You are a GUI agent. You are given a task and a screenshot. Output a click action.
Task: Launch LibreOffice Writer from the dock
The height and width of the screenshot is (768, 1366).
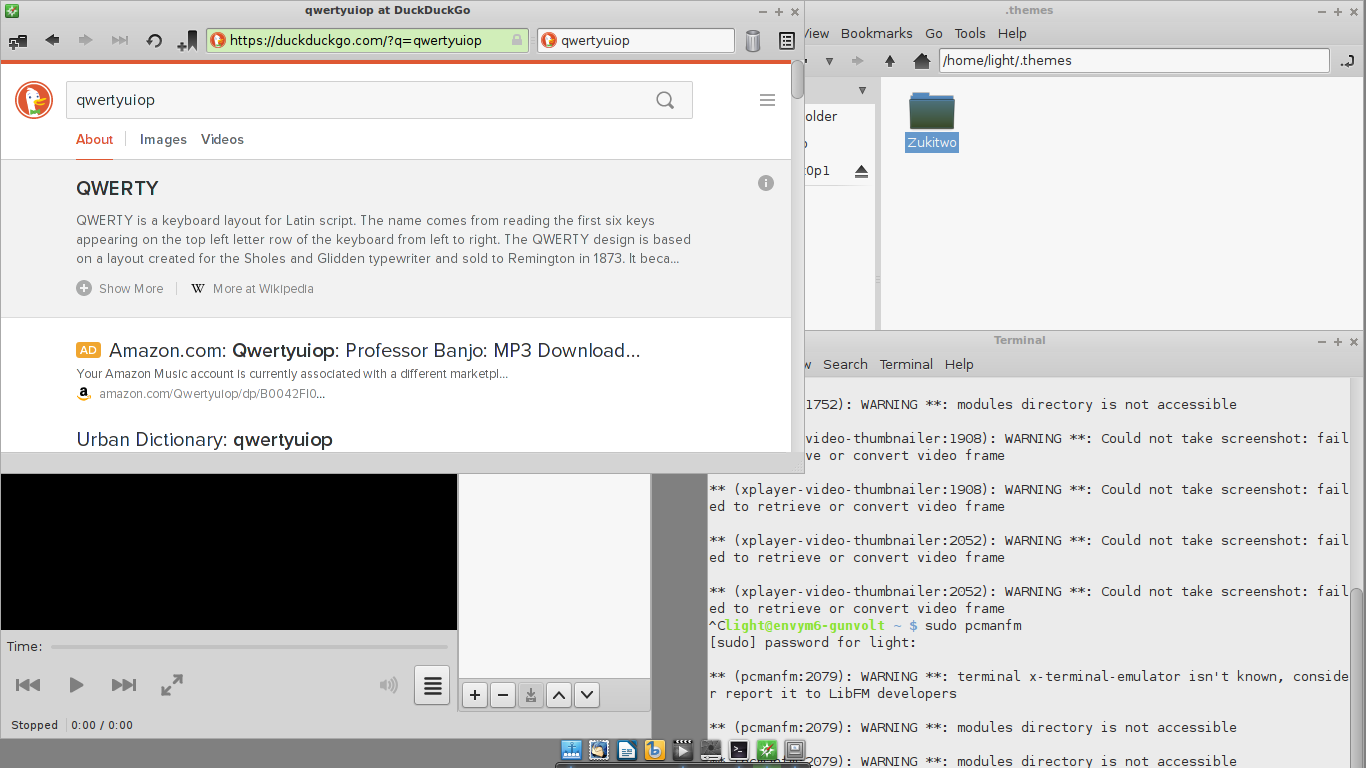627,749
